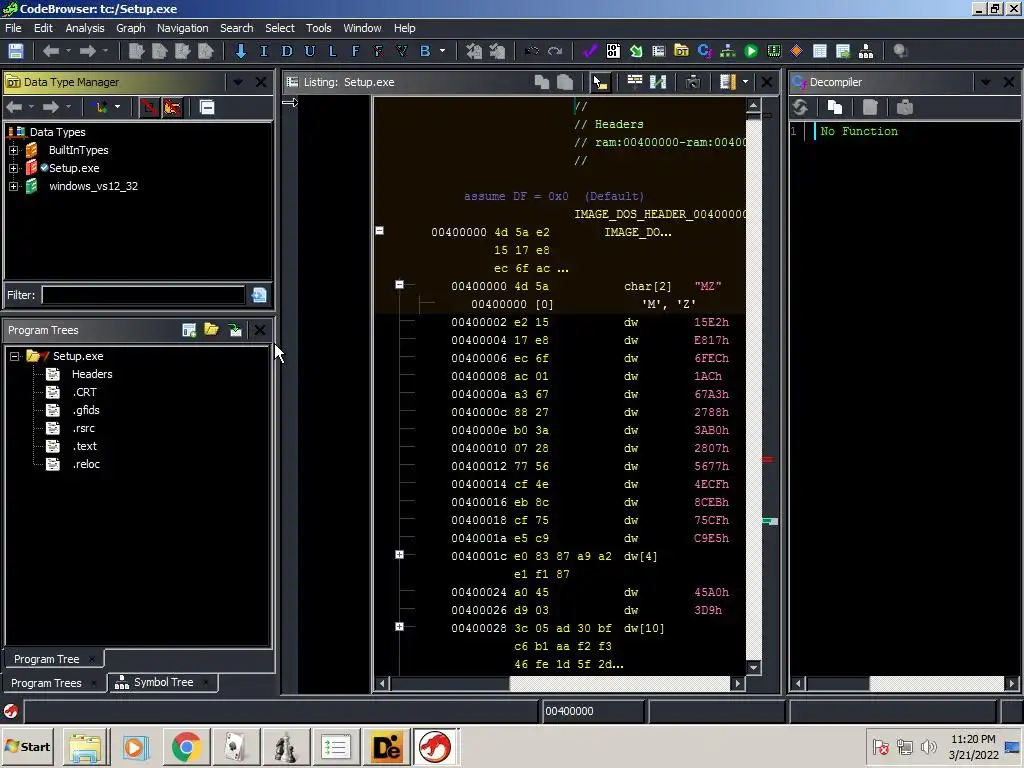Collapse all data types tree
The image size is (1024, 768).
pos(207,107)
